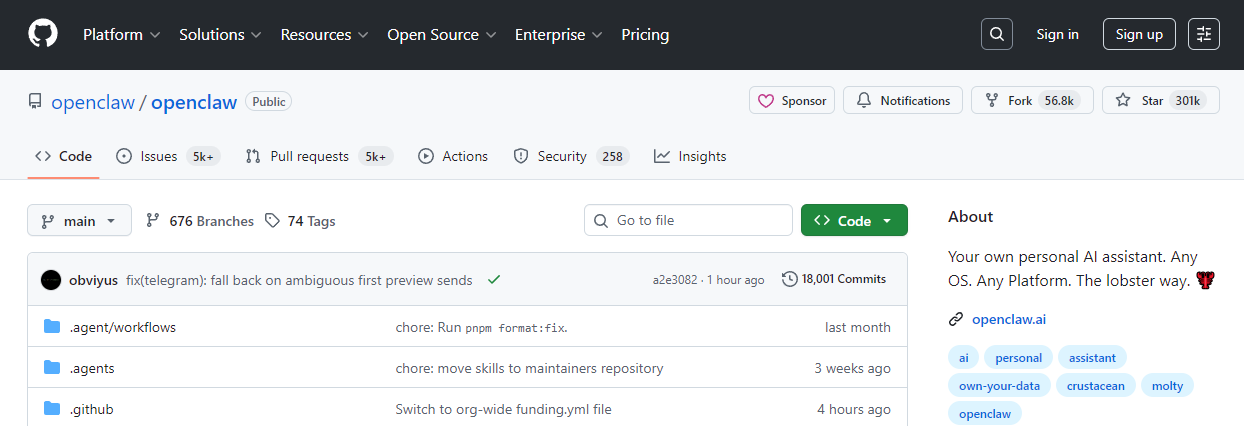Viewport: 1244px width, 426px height.
Task: Open commit 'Switch to org-wide funding.yml file'
Action: [504, 409]
